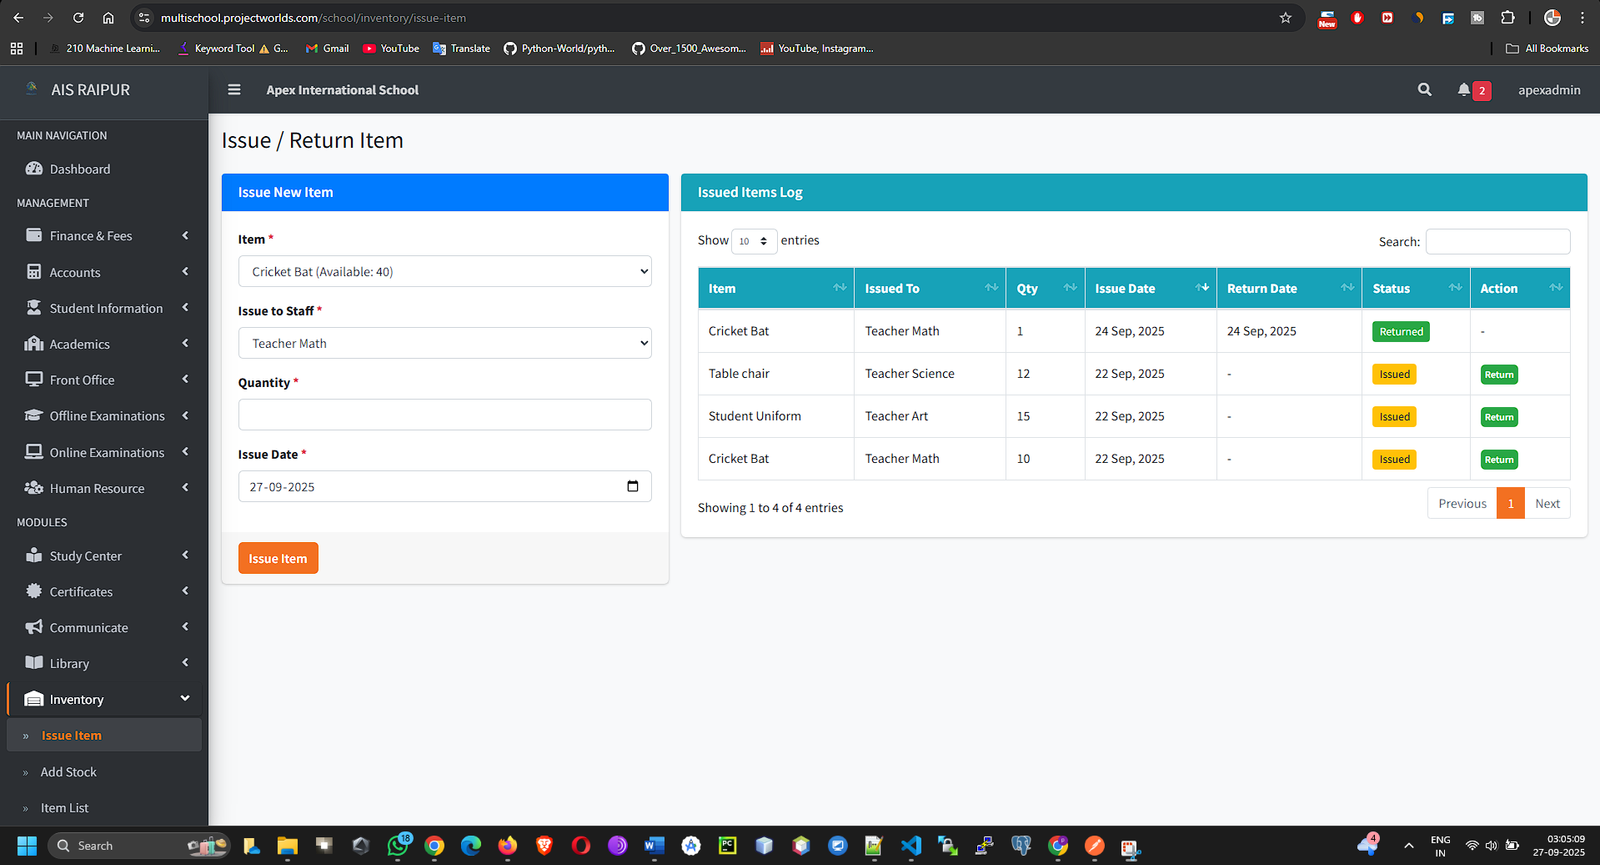Open the Issue to Staff dropdown
The image size is (1600, 865).
coord(444,343)
